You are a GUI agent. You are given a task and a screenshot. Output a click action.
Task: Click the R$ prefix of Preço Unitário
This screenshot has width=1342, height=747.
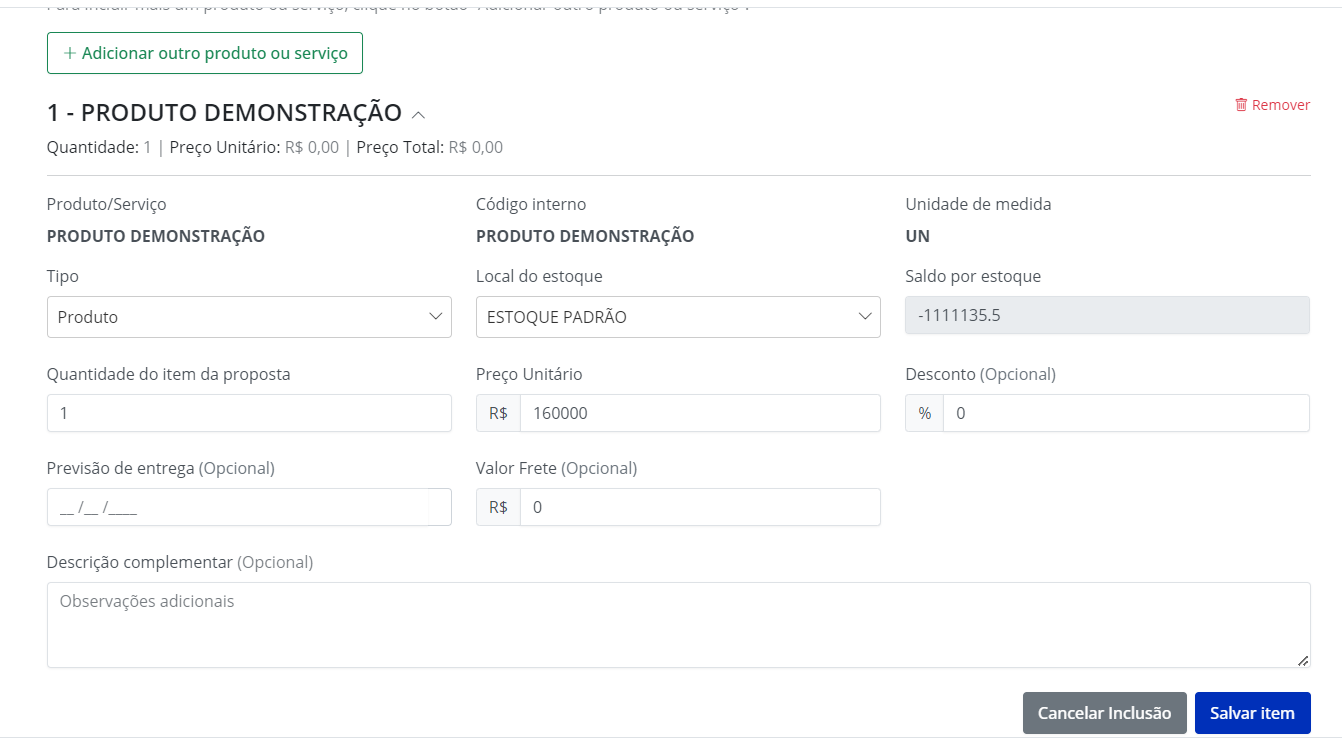click(x=498, y=413)
